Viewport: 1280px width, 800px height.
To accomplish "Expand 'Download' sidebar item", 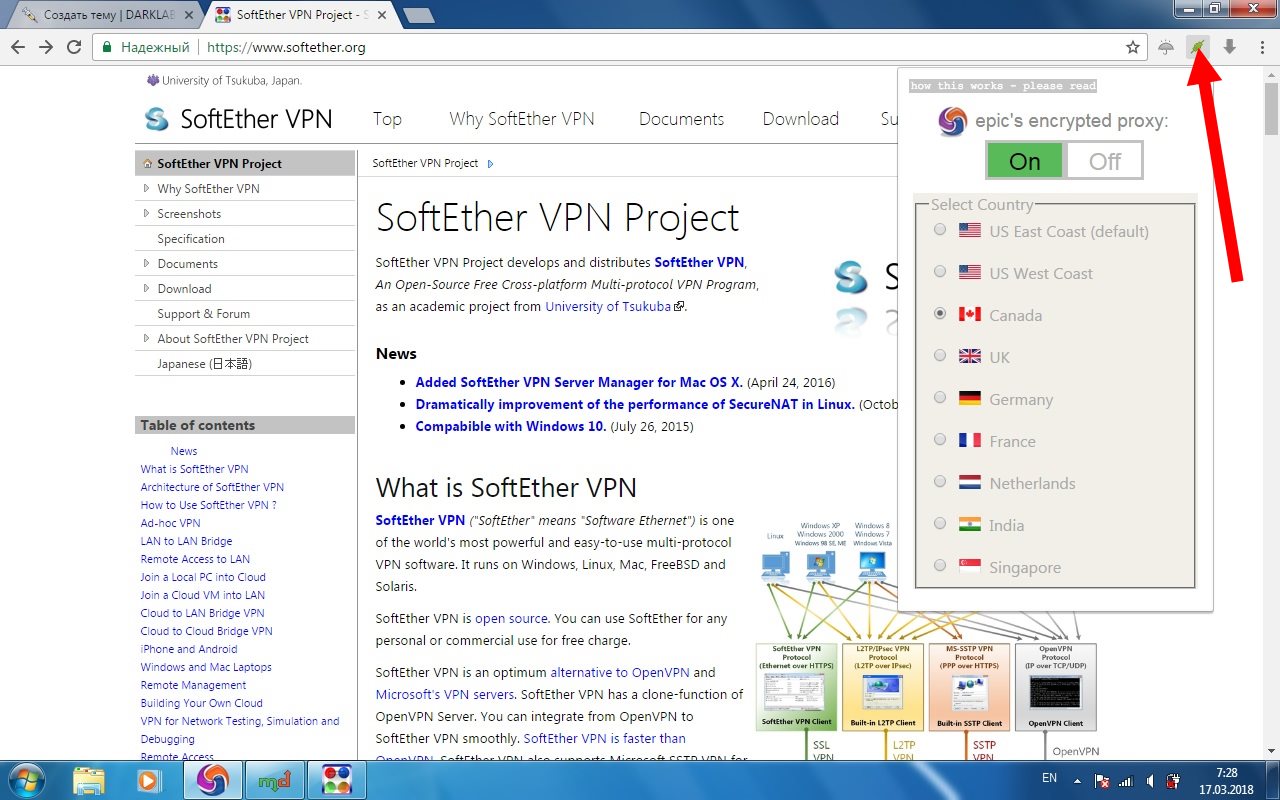I will tap(146, 288).
